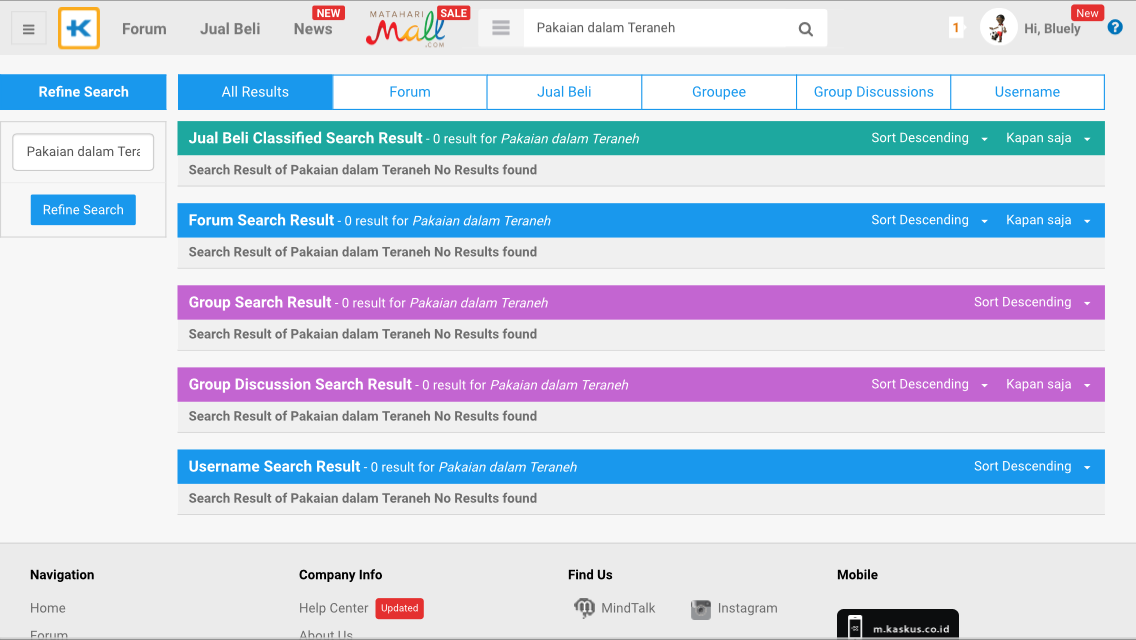Click the red Updated badge next to Help Center

point(399,608)
